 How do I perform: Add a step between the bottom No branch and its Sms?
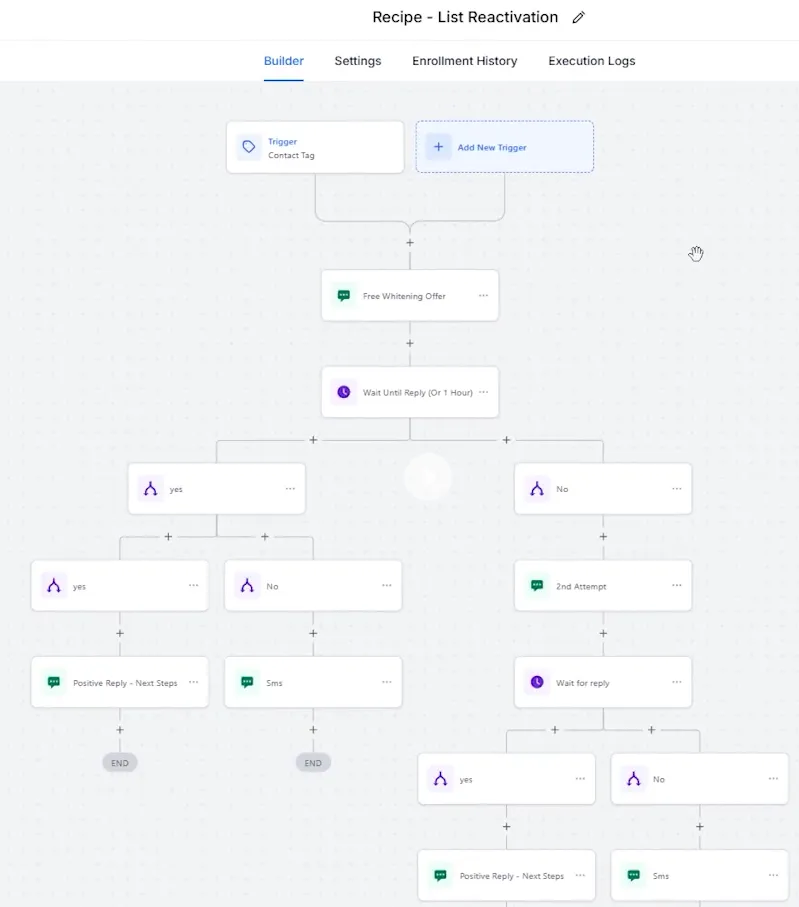(x=699, y=827)
